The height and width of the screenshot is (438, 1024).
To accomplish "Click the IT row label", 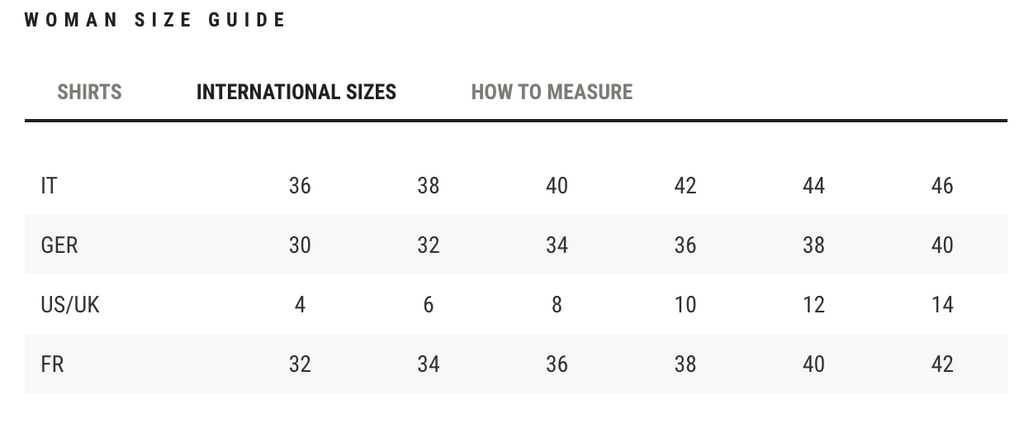I will tap(48, 186).
